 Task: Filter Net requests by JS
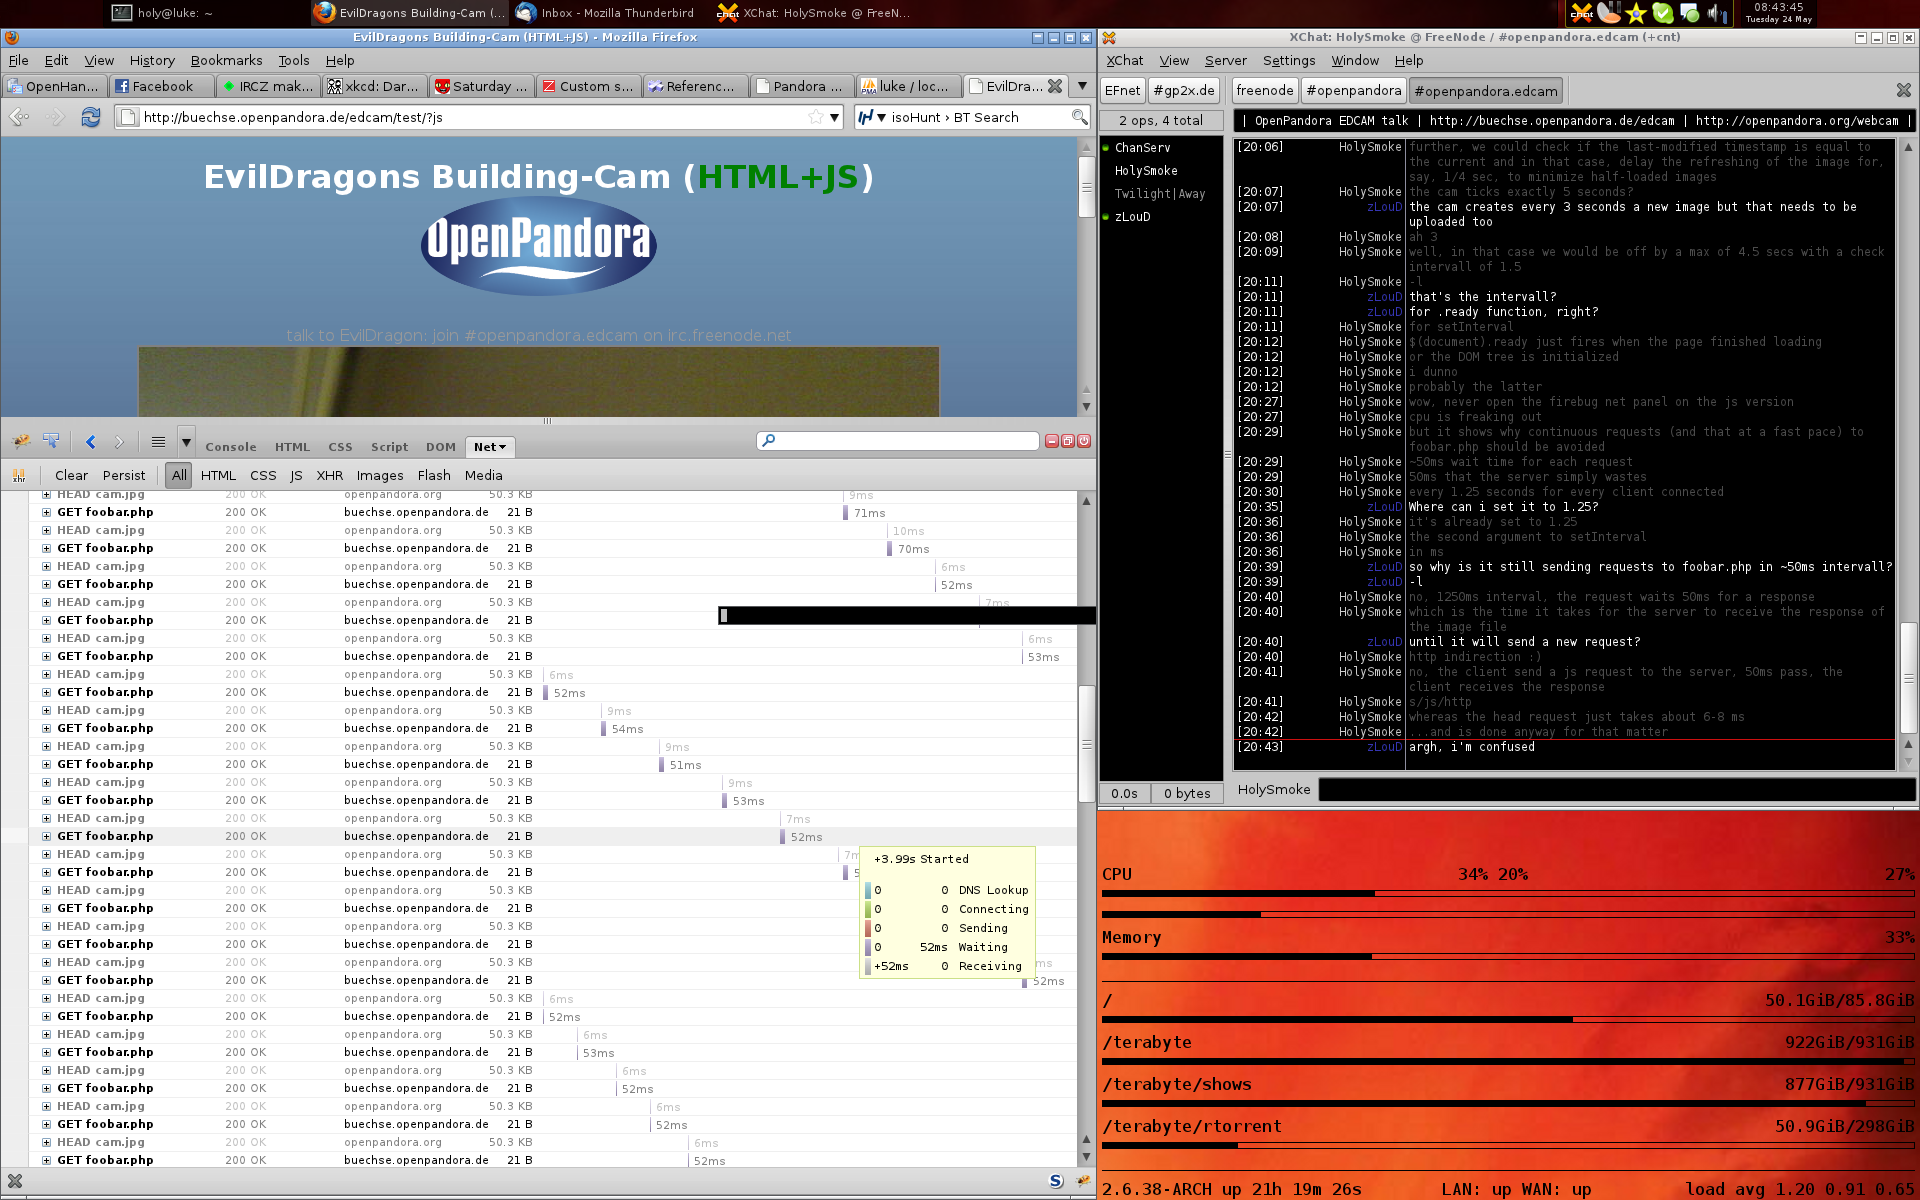click(296, 476)
